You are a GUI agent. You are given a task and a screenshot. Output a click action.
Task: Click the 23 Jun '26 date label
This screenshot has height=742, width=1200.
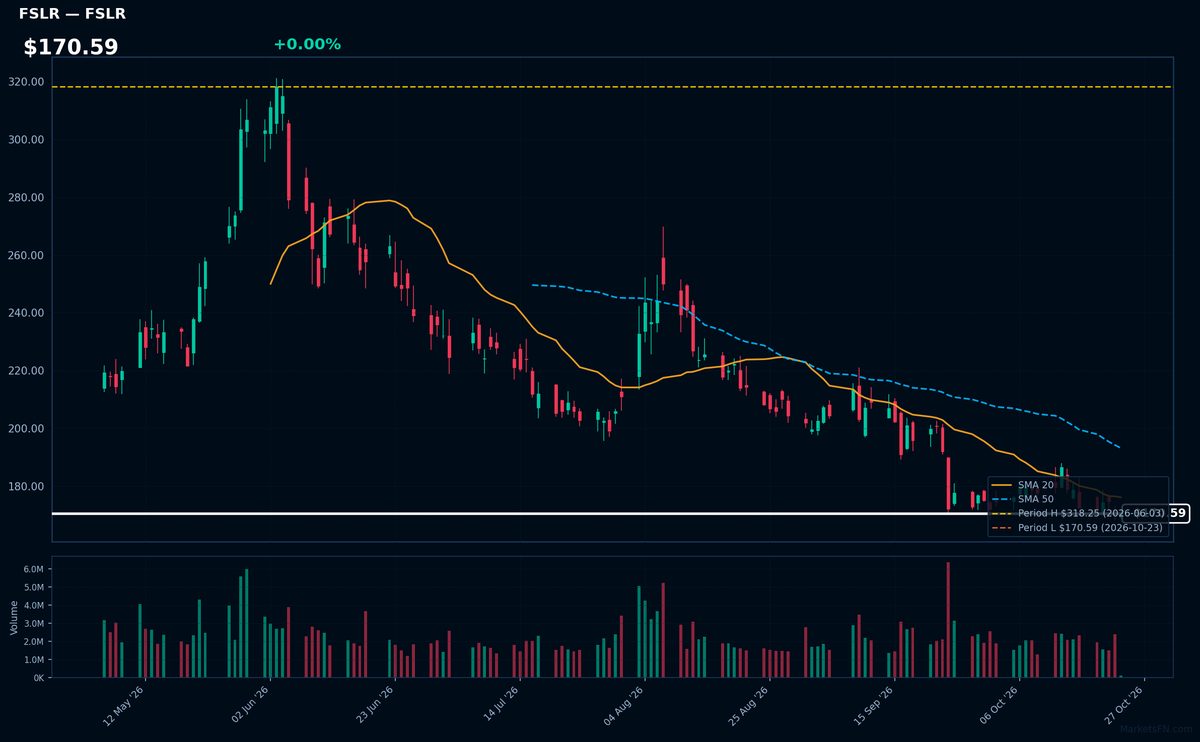point(375,705)
